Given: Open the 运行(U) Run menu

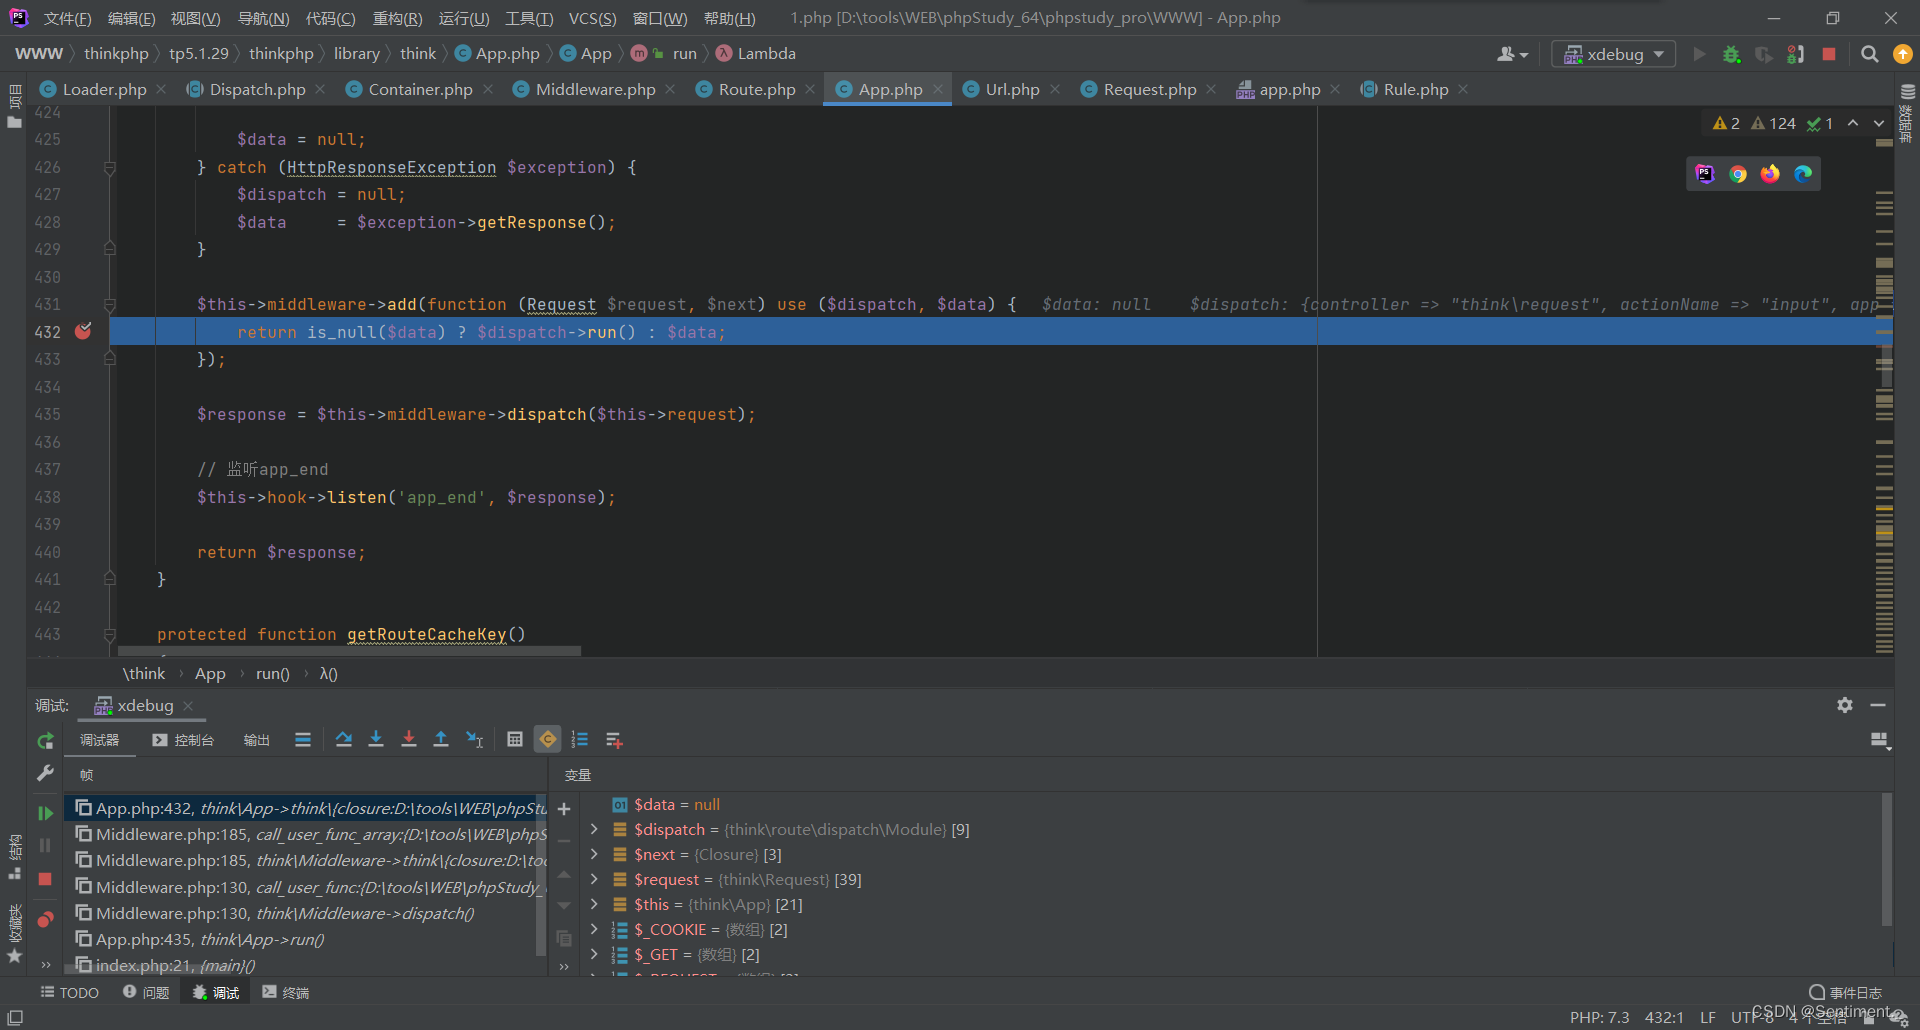Looking at the screenshot, I should click(x=464, y=18).
